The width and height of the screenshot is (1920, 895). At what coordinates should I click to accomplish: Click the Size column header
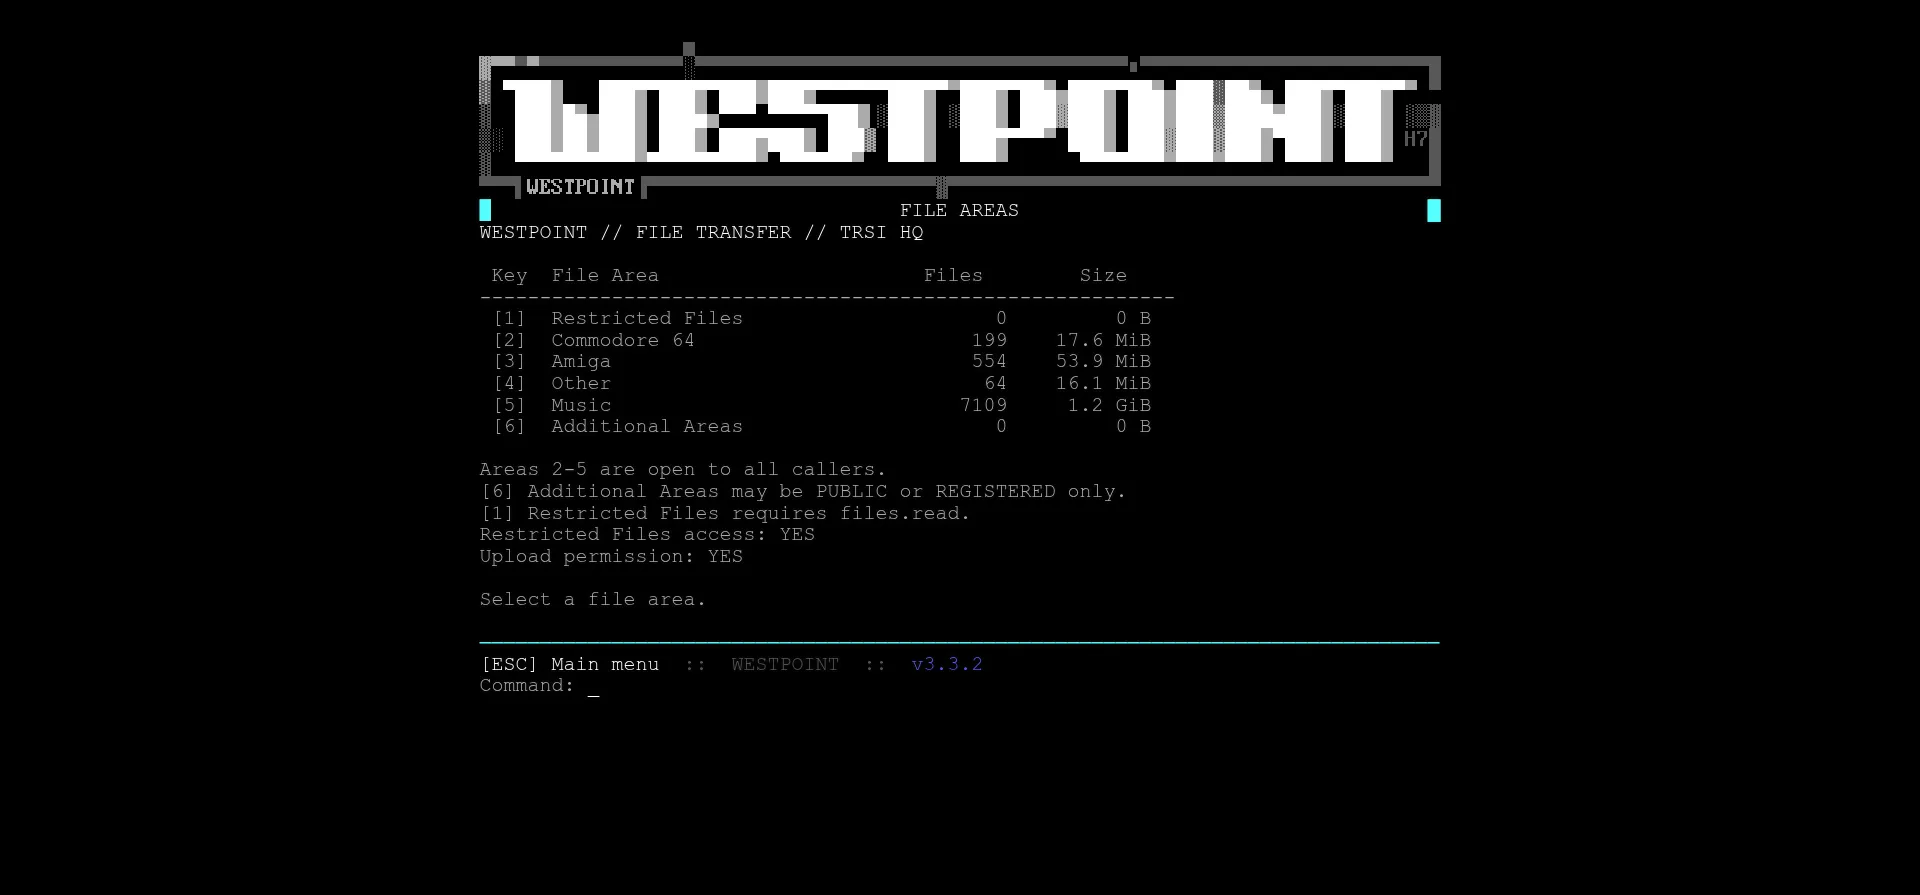coord(1103,275)
